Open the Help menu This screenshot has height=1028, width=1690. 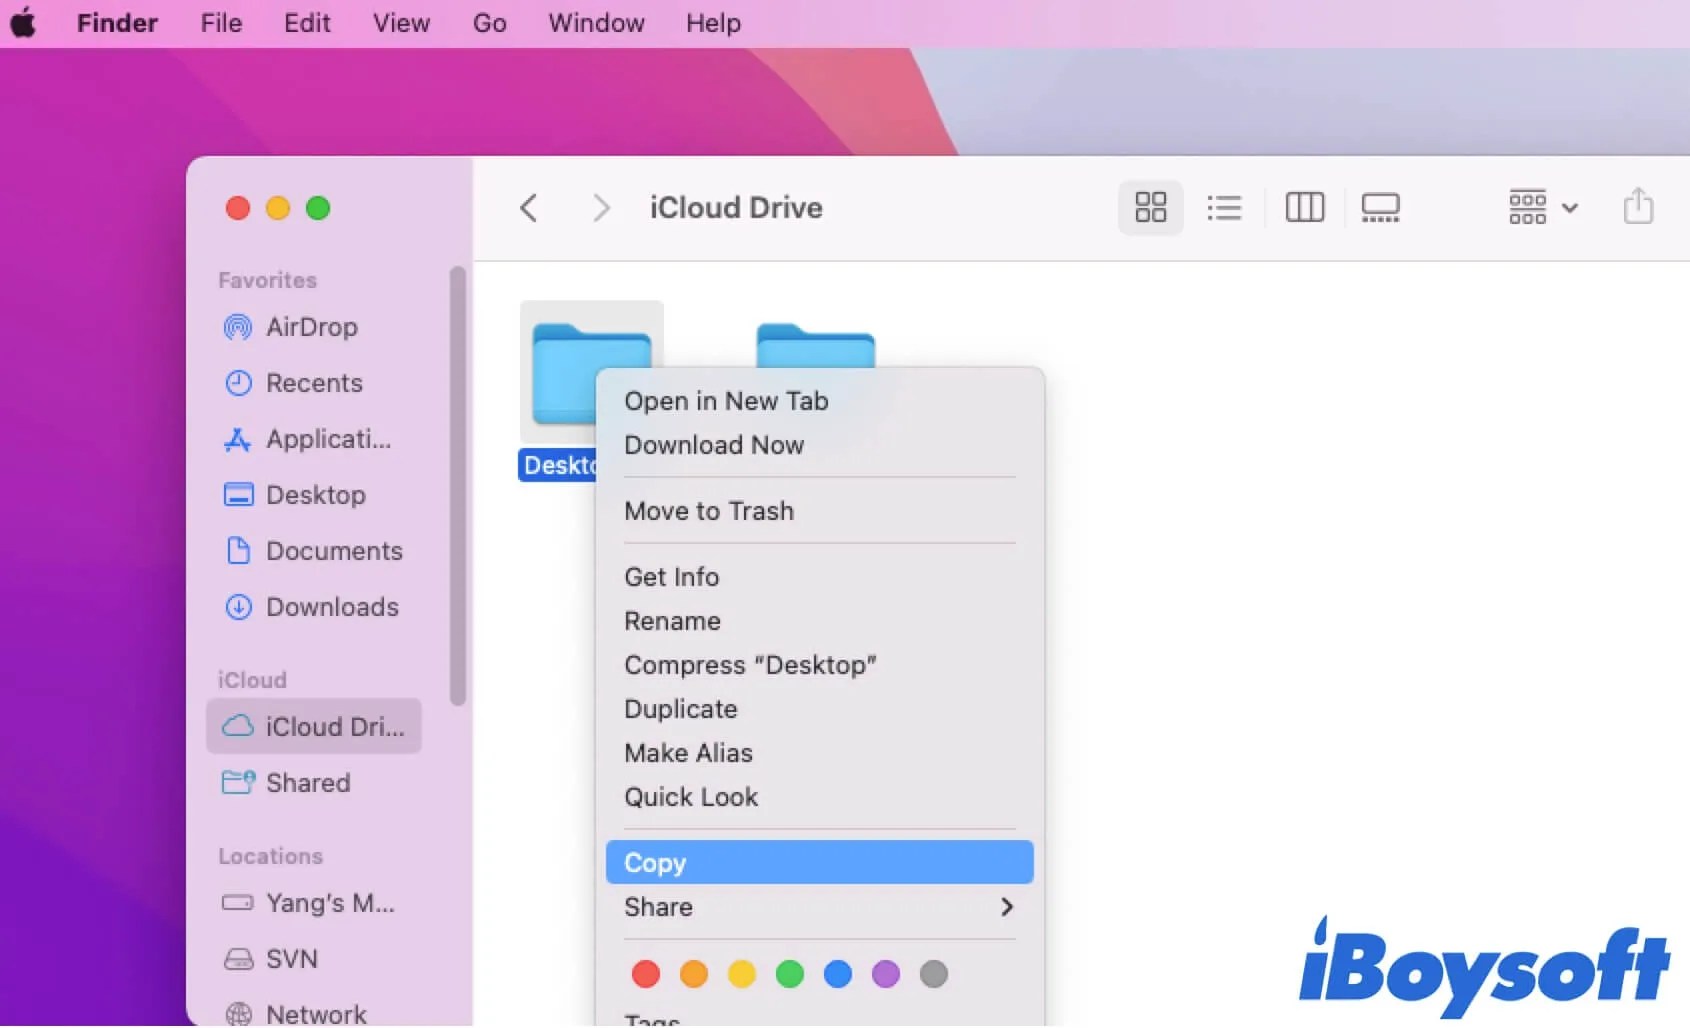pyautogui.click(x=713, y=22)
